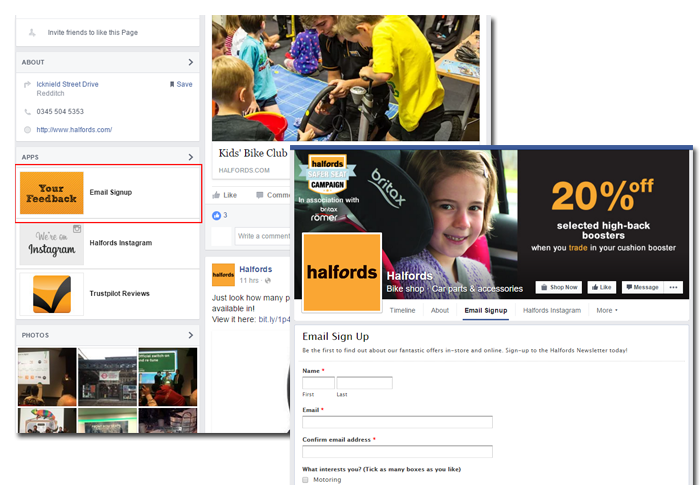
Task: Open the bit.ly link in the post
Action: tap(274, 319)
